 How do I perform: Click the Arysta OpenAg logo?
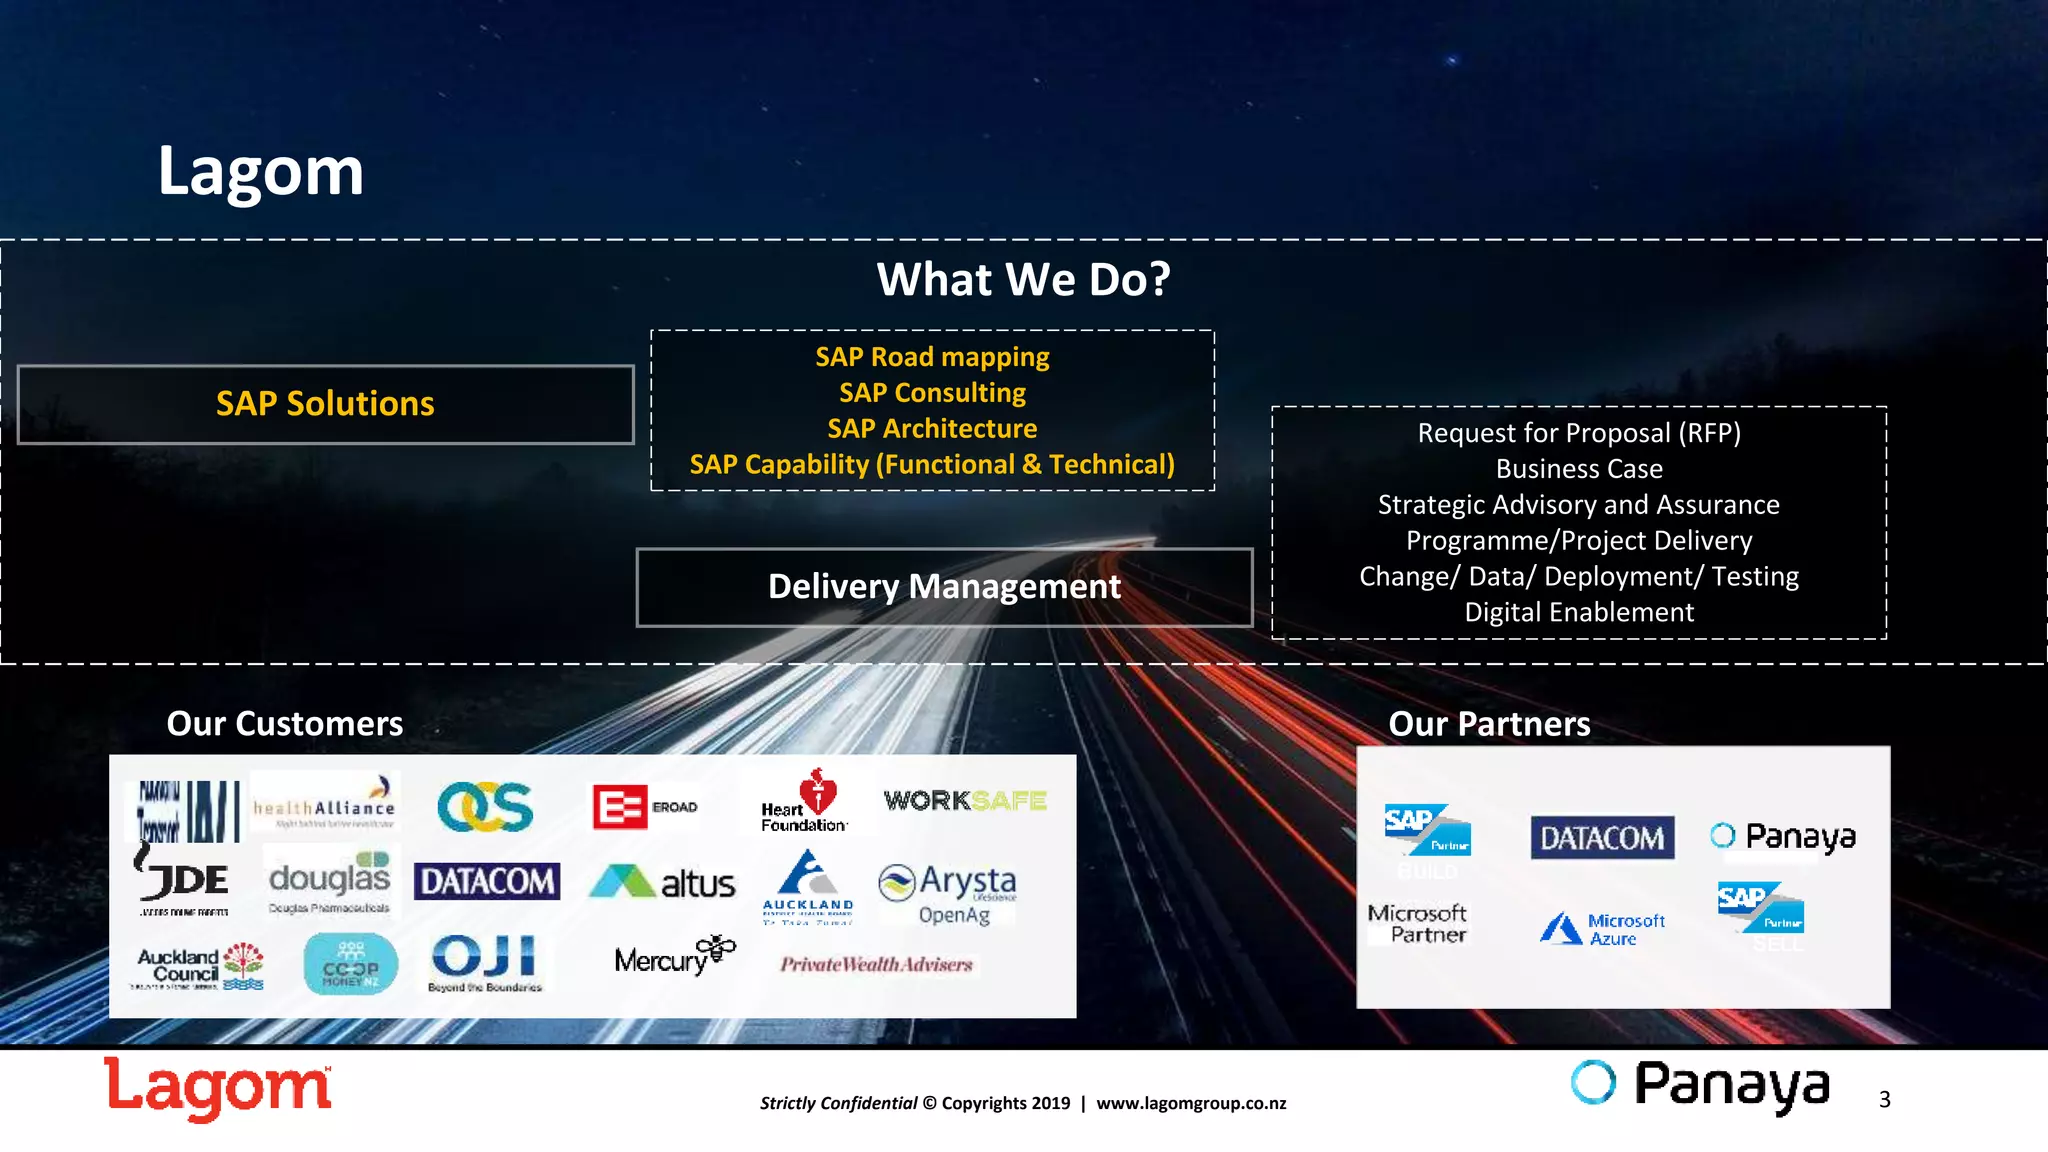[x=948, y=893]
